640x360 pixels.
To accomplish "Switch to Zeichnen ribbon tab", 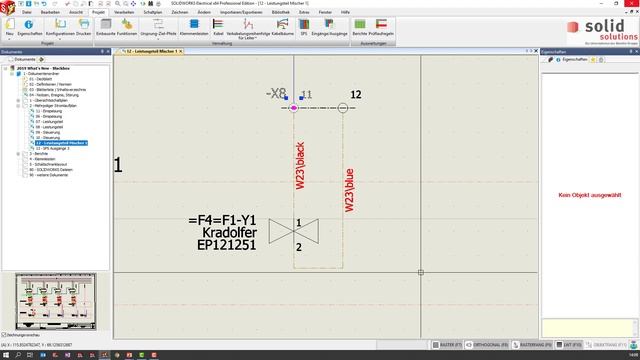I will [x=180, y=12].
